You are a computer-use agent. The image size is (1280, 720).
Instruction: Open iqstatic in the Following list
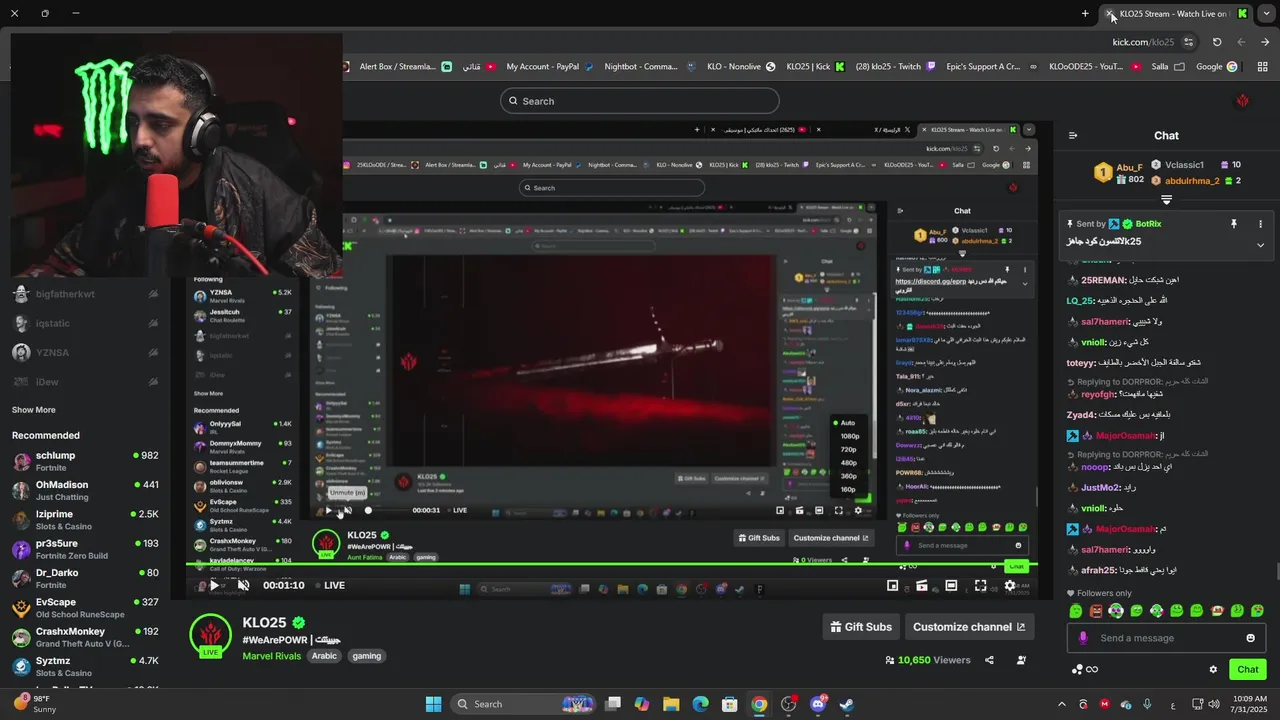pyautogui.click(x=86, y=323)
